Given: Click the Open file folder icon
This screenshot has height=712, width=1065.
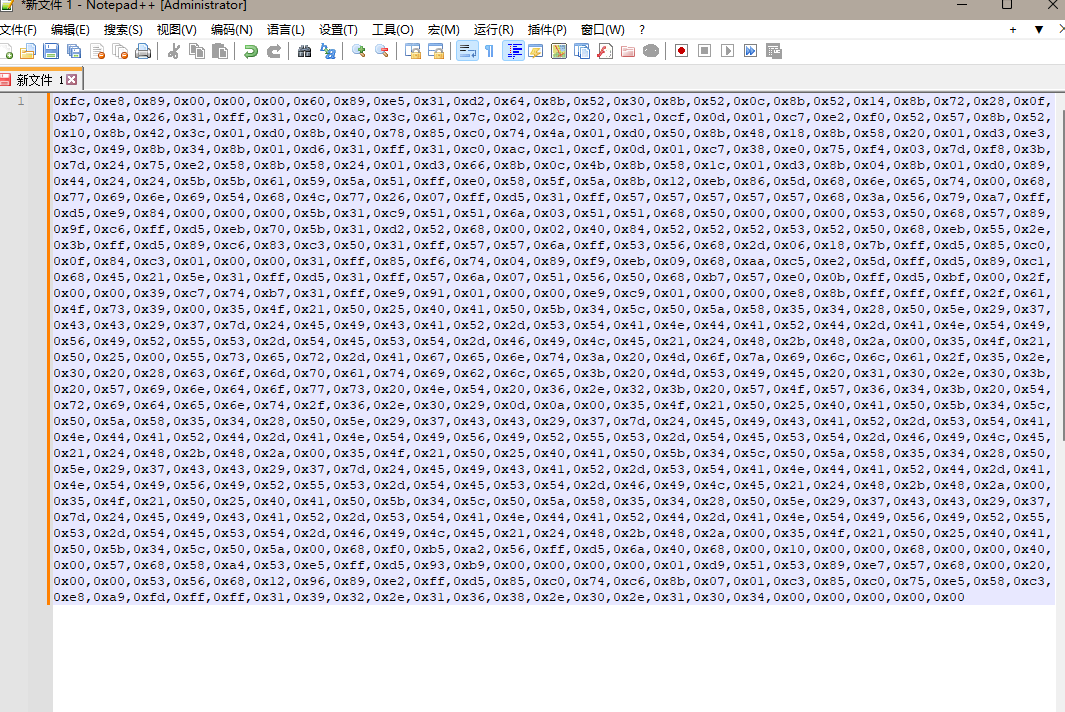Looking at the screenshot, I should (x=28, y=51).
